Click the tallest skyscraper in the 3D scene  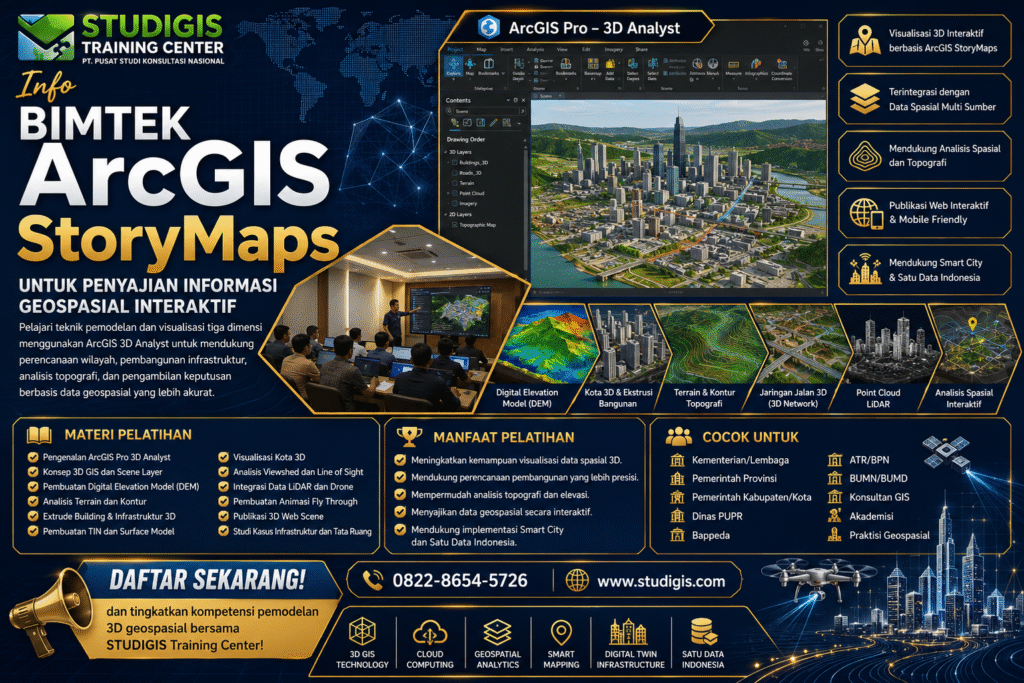coord(679,147)
